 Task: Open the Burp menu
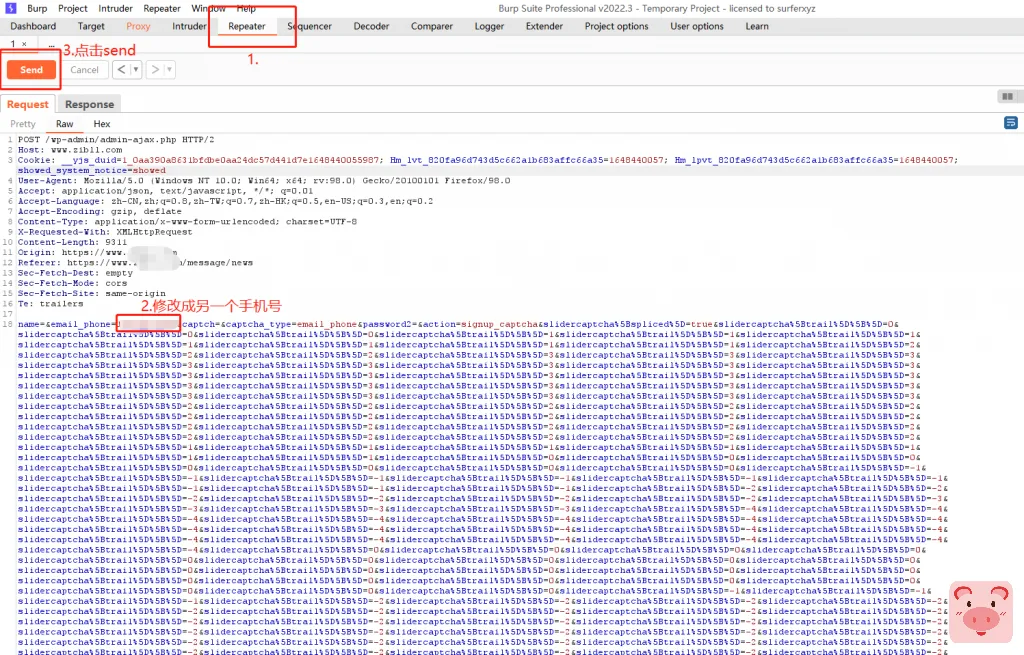(x=37, y=8)
